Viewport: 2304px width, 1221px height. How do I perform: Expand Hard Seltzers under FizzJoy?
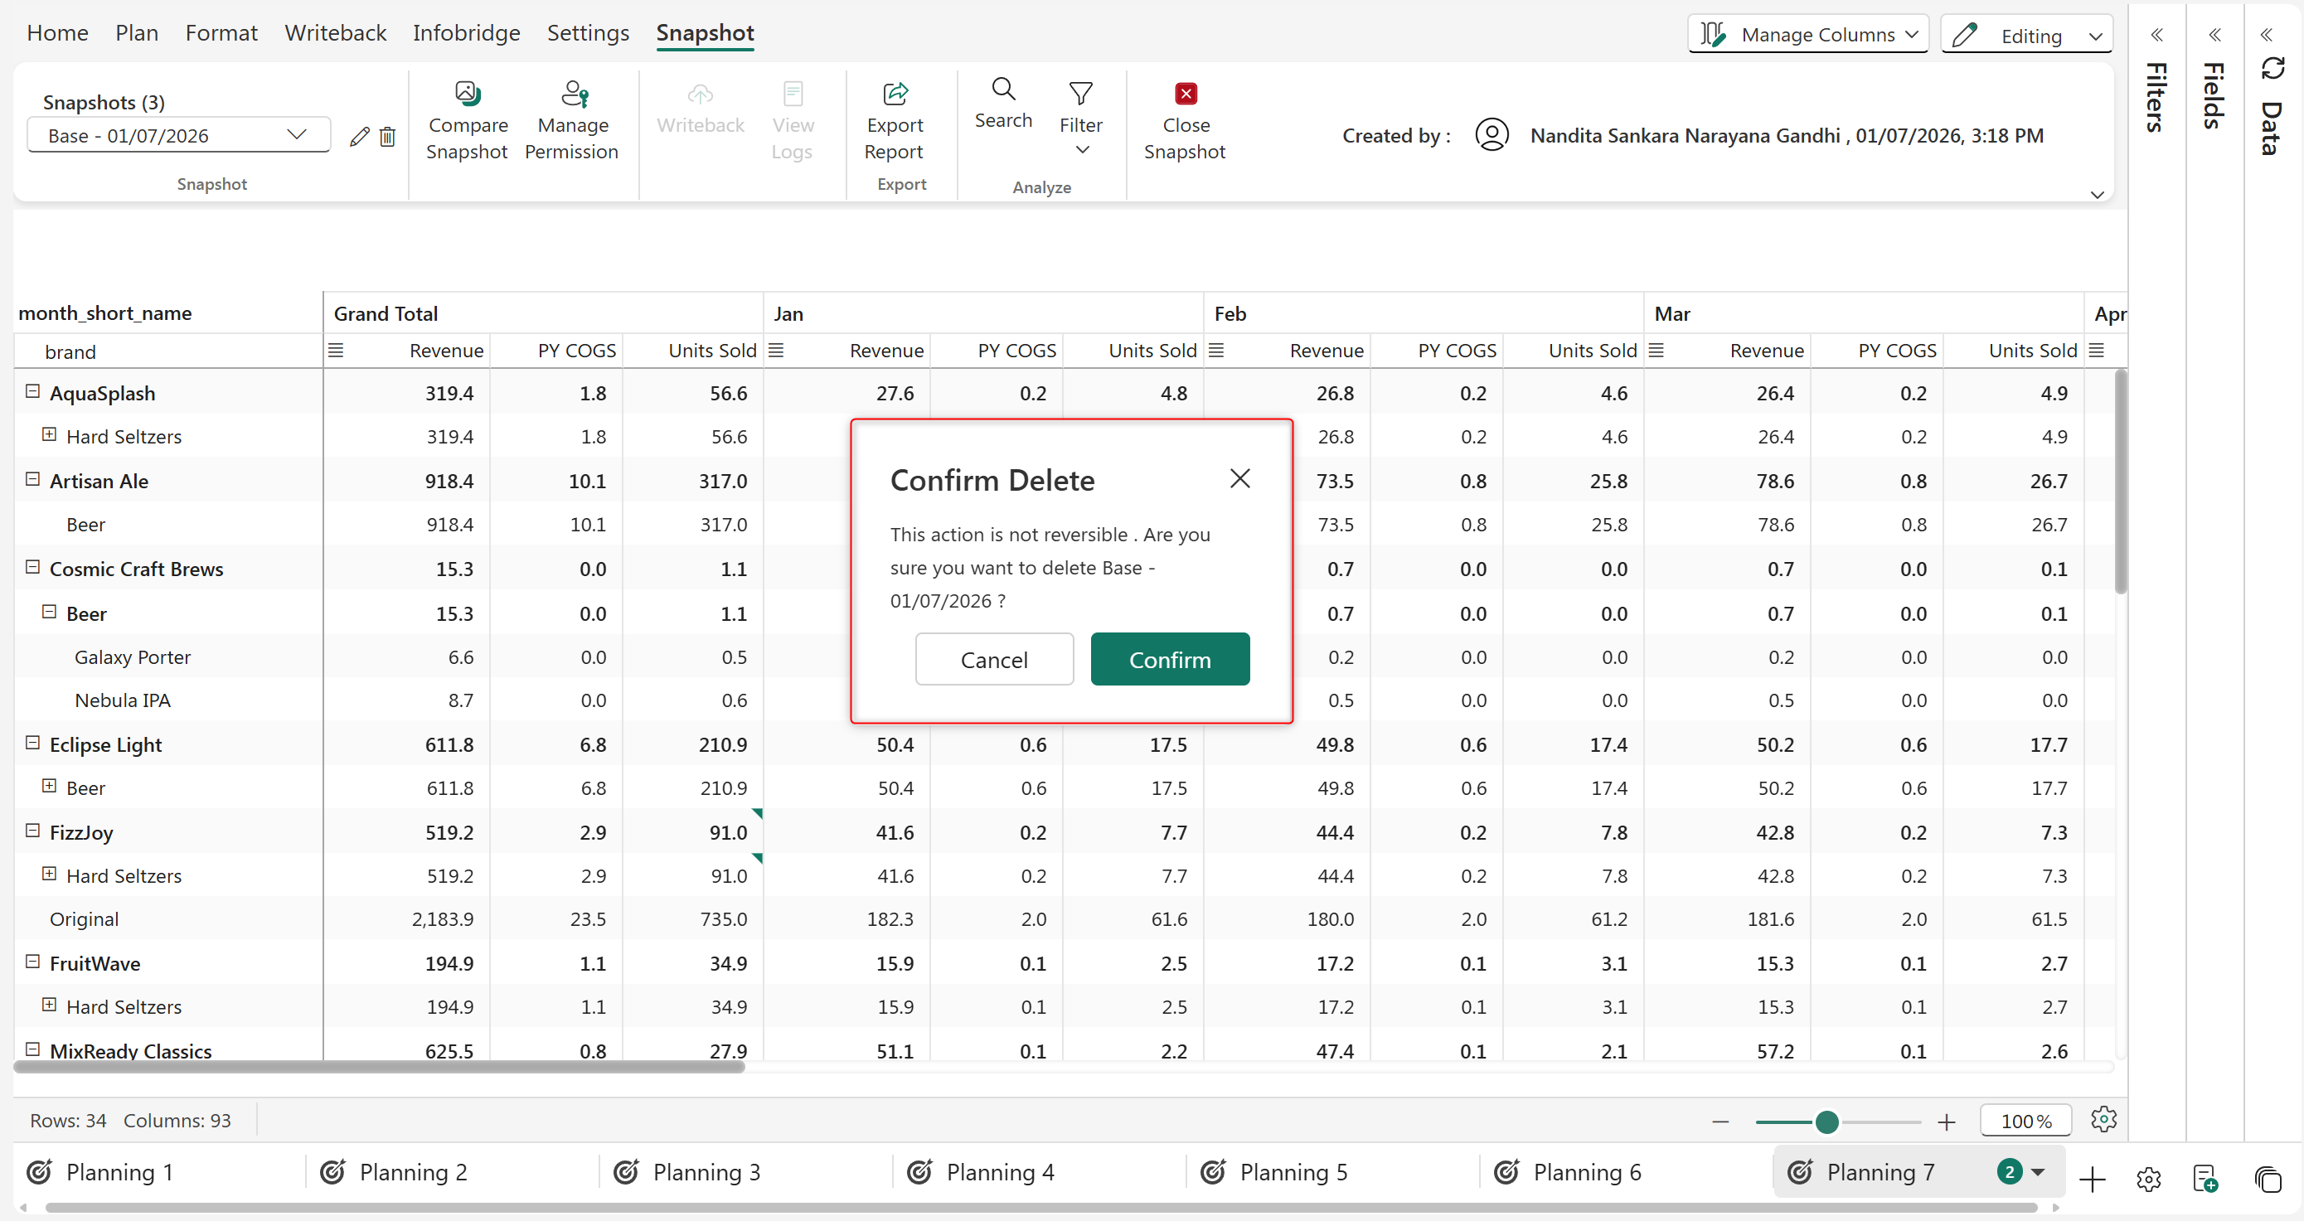point(49,874)
